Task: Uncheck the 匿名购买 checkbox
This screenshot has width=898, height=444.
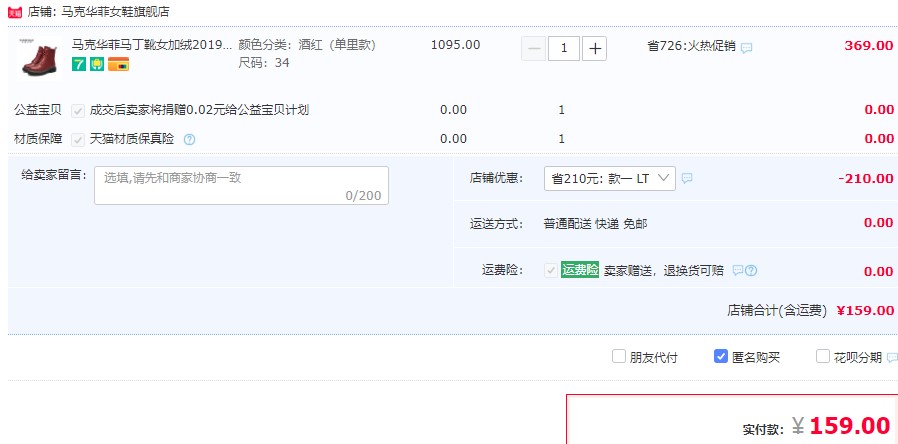Action: 720,356
